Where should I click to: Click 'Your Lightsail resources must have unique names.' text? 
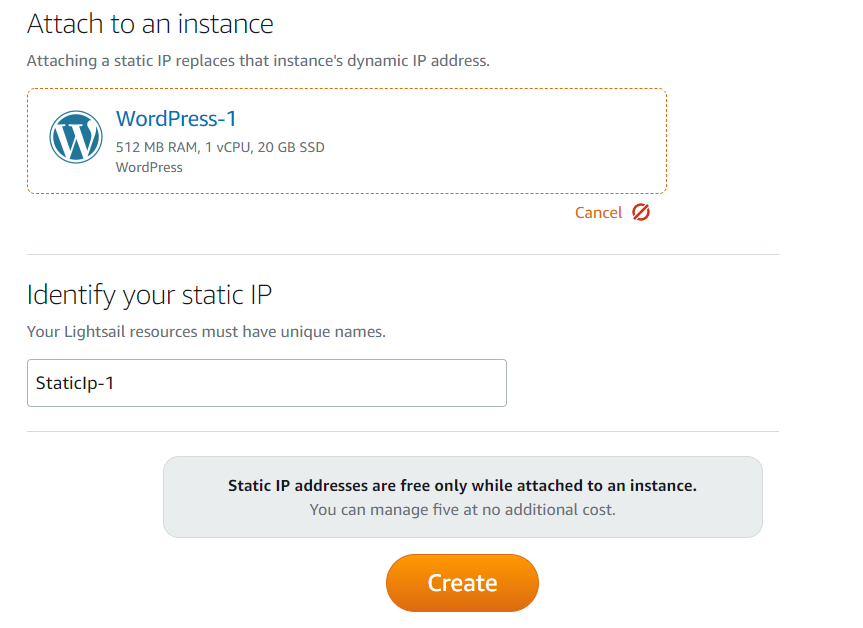pos(206,332)
